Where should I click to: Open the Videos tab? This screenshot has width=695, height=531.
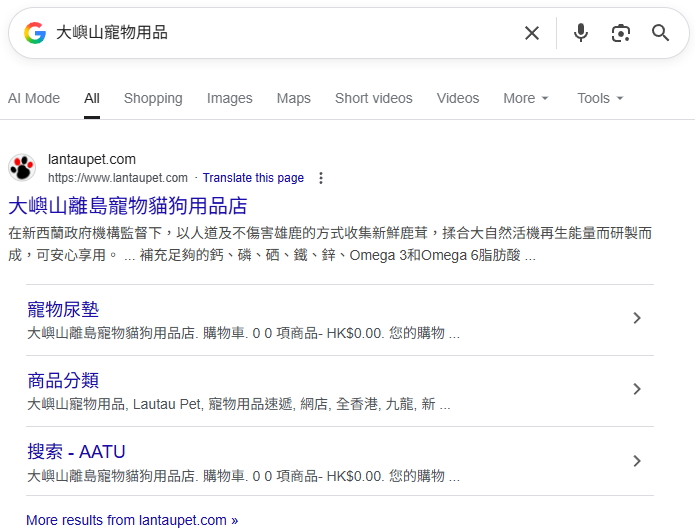(457, 98)
